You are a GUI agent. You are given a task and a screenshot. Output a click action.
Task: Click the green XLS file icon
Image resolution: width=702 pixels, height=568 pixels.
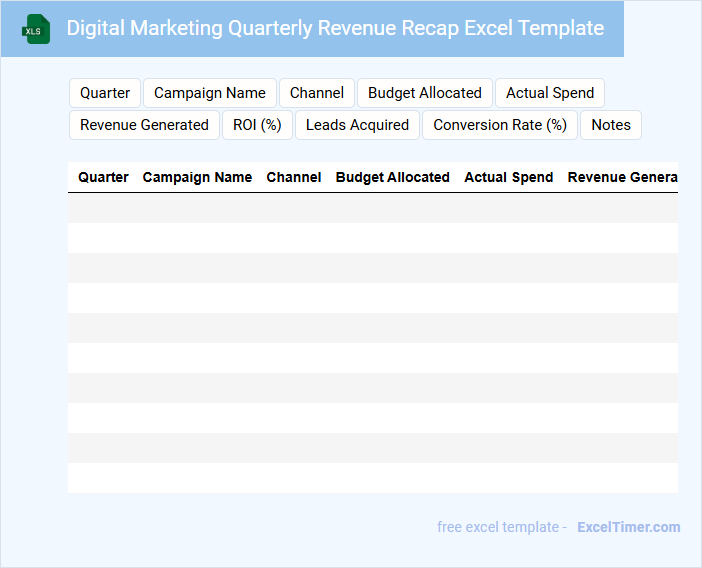point(37,29)
